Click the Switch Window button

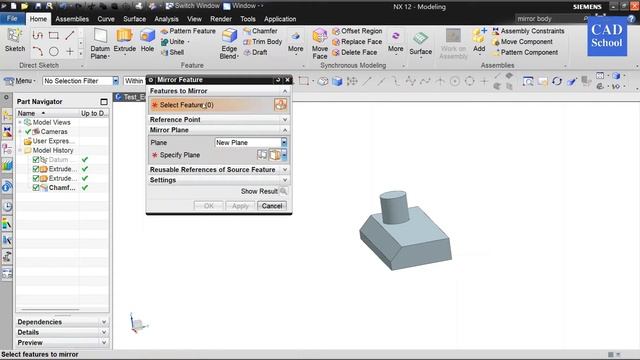pos(192,6)
